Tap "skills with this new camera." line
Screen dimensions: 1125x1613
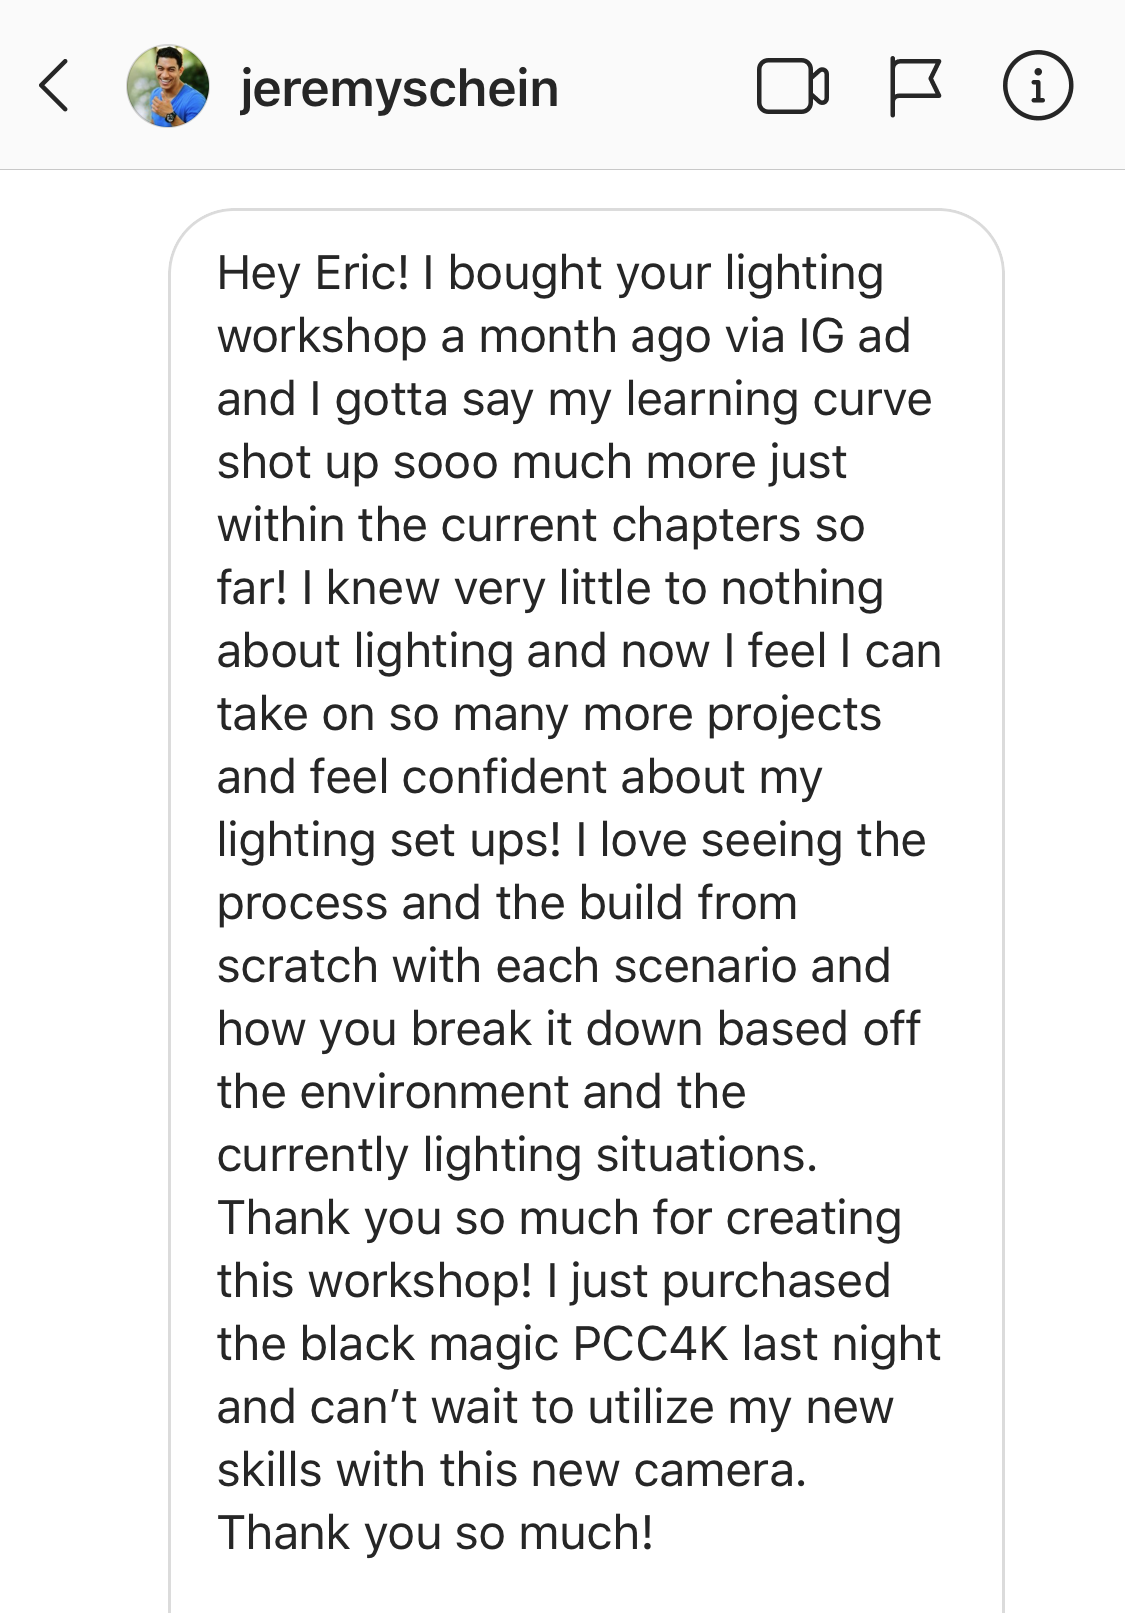coord(512,1470)
